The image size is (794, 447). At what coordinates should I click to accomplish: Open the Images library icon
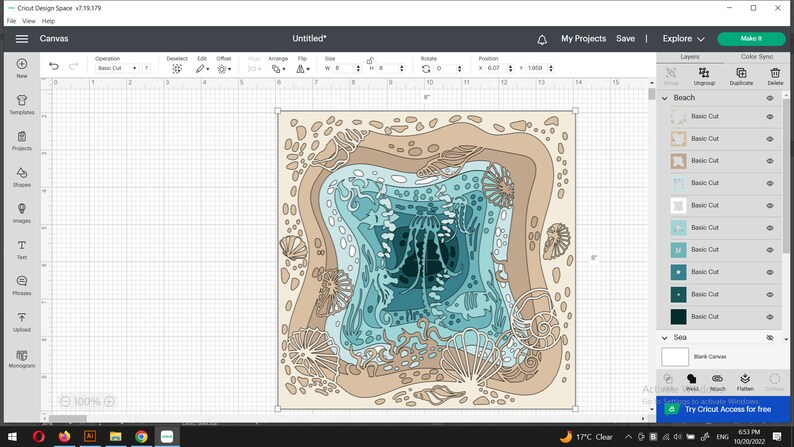(x=22, y=213)
